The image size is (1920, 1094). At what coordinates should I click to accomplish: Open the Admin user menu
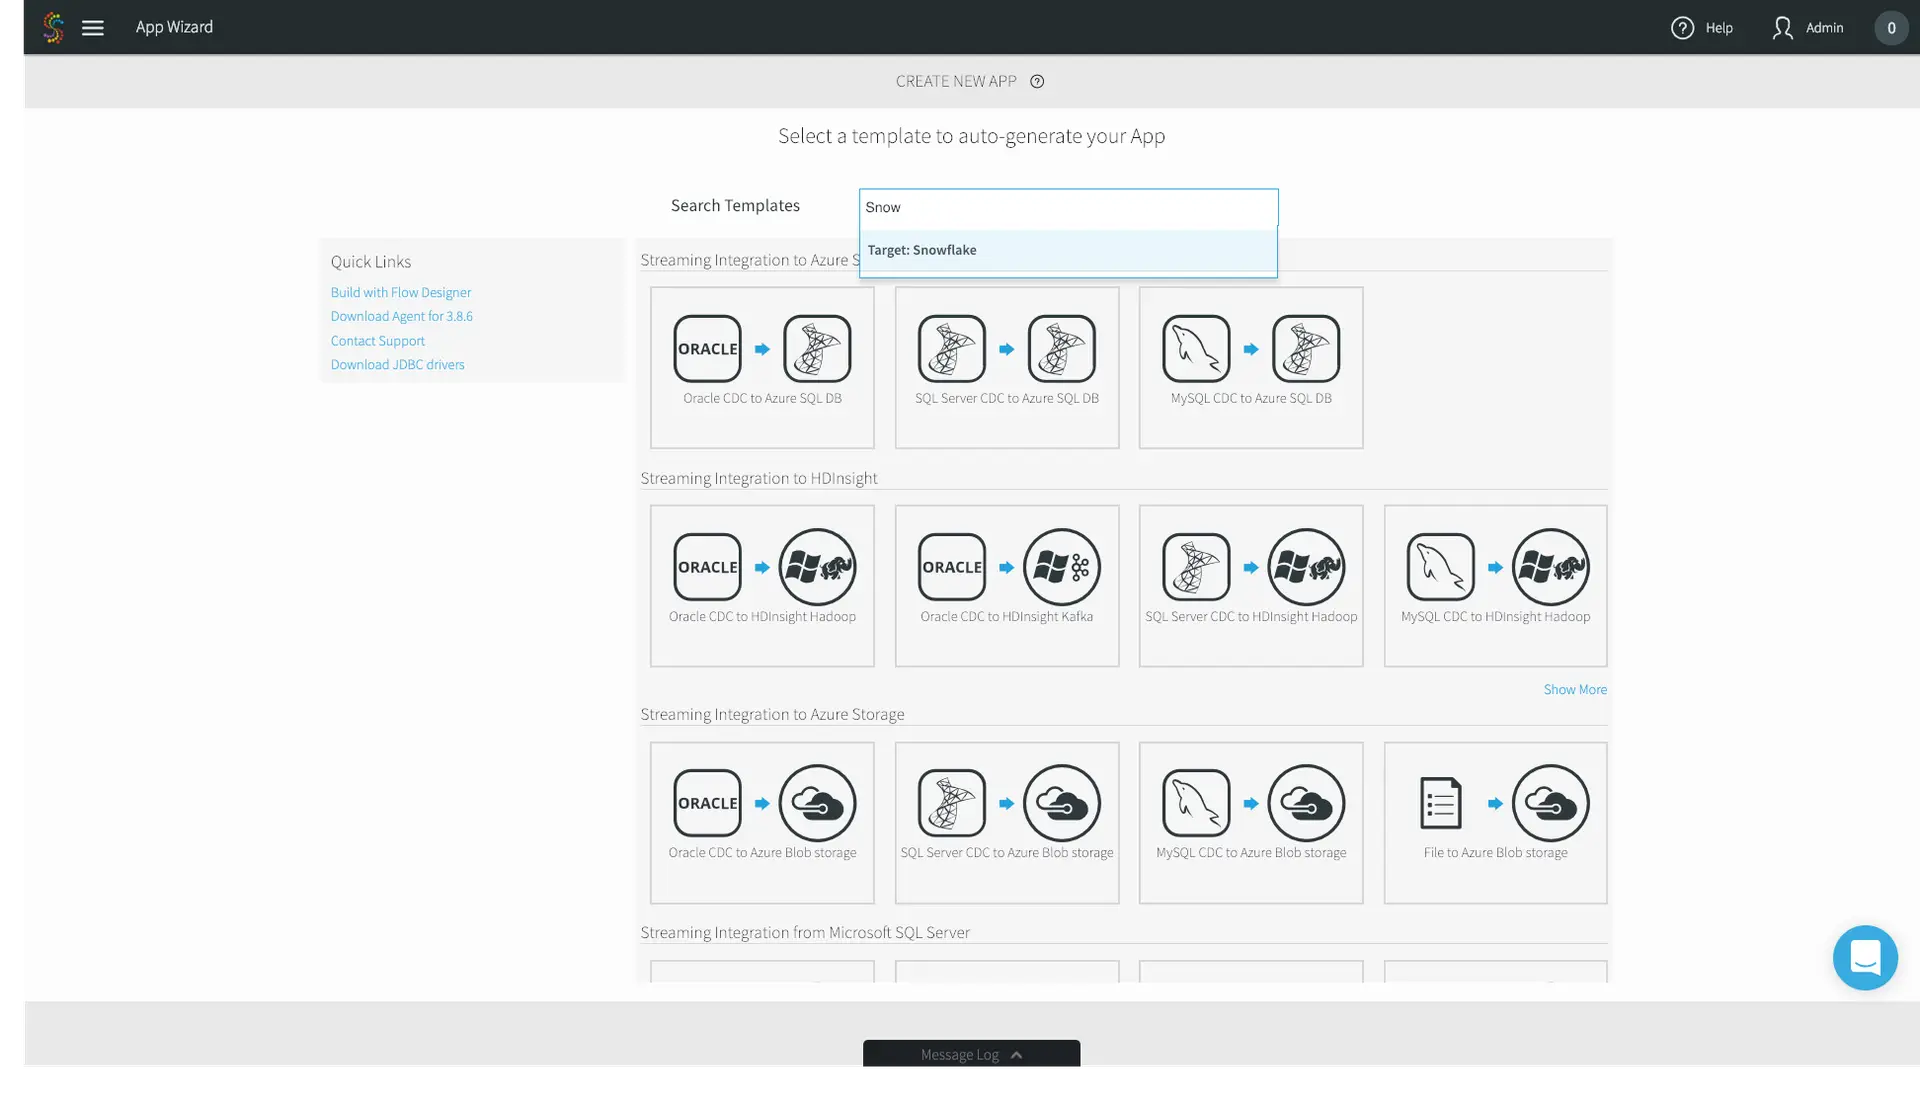pyautogui.click(x=1808, y=28)
